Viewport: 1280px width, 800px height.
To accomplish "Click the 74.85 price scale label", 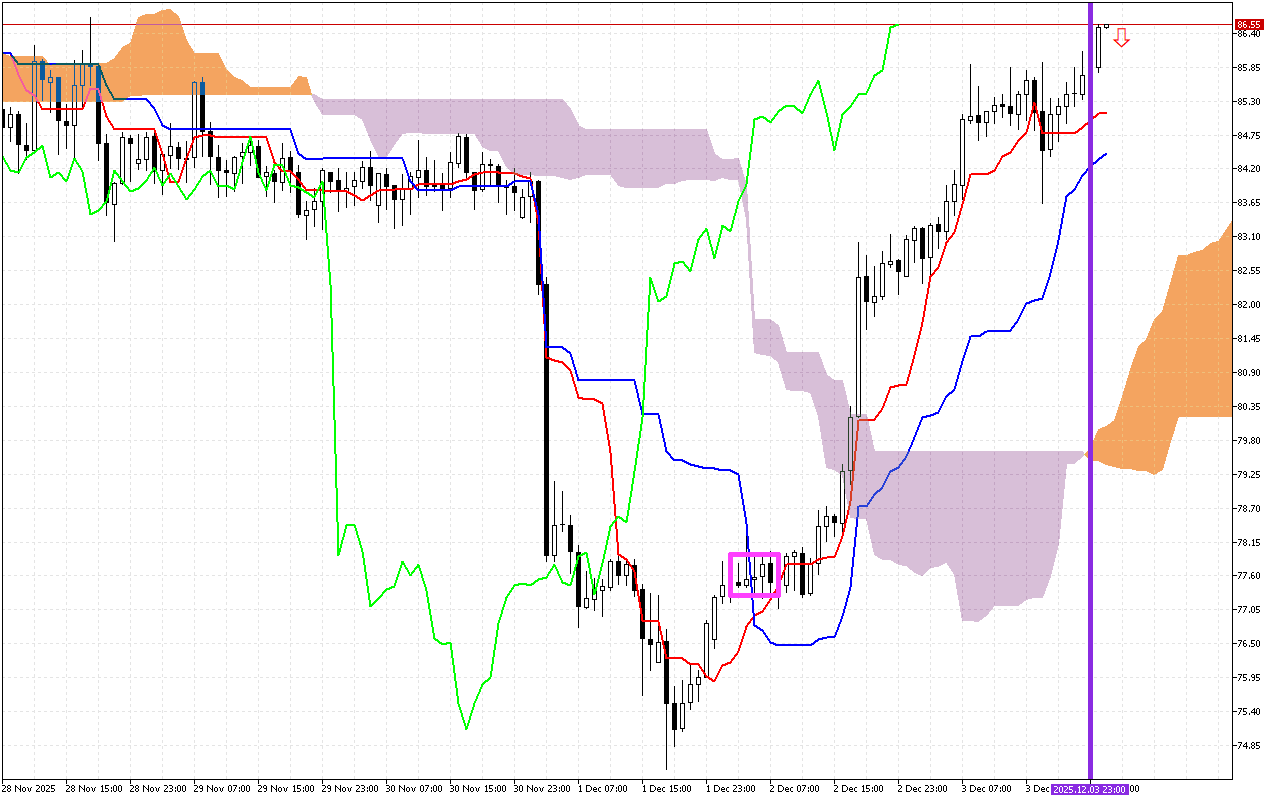I will [1247, 746].
